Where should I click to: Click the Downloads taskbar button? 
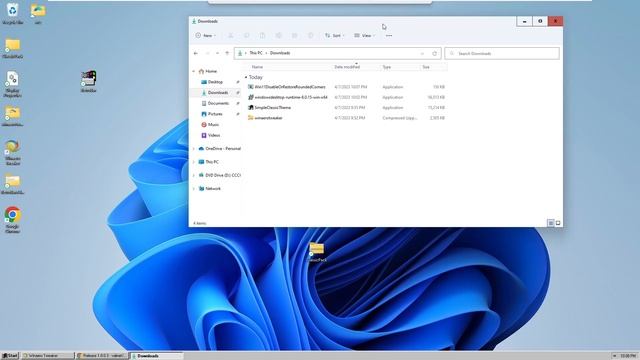tap(156, 356)
